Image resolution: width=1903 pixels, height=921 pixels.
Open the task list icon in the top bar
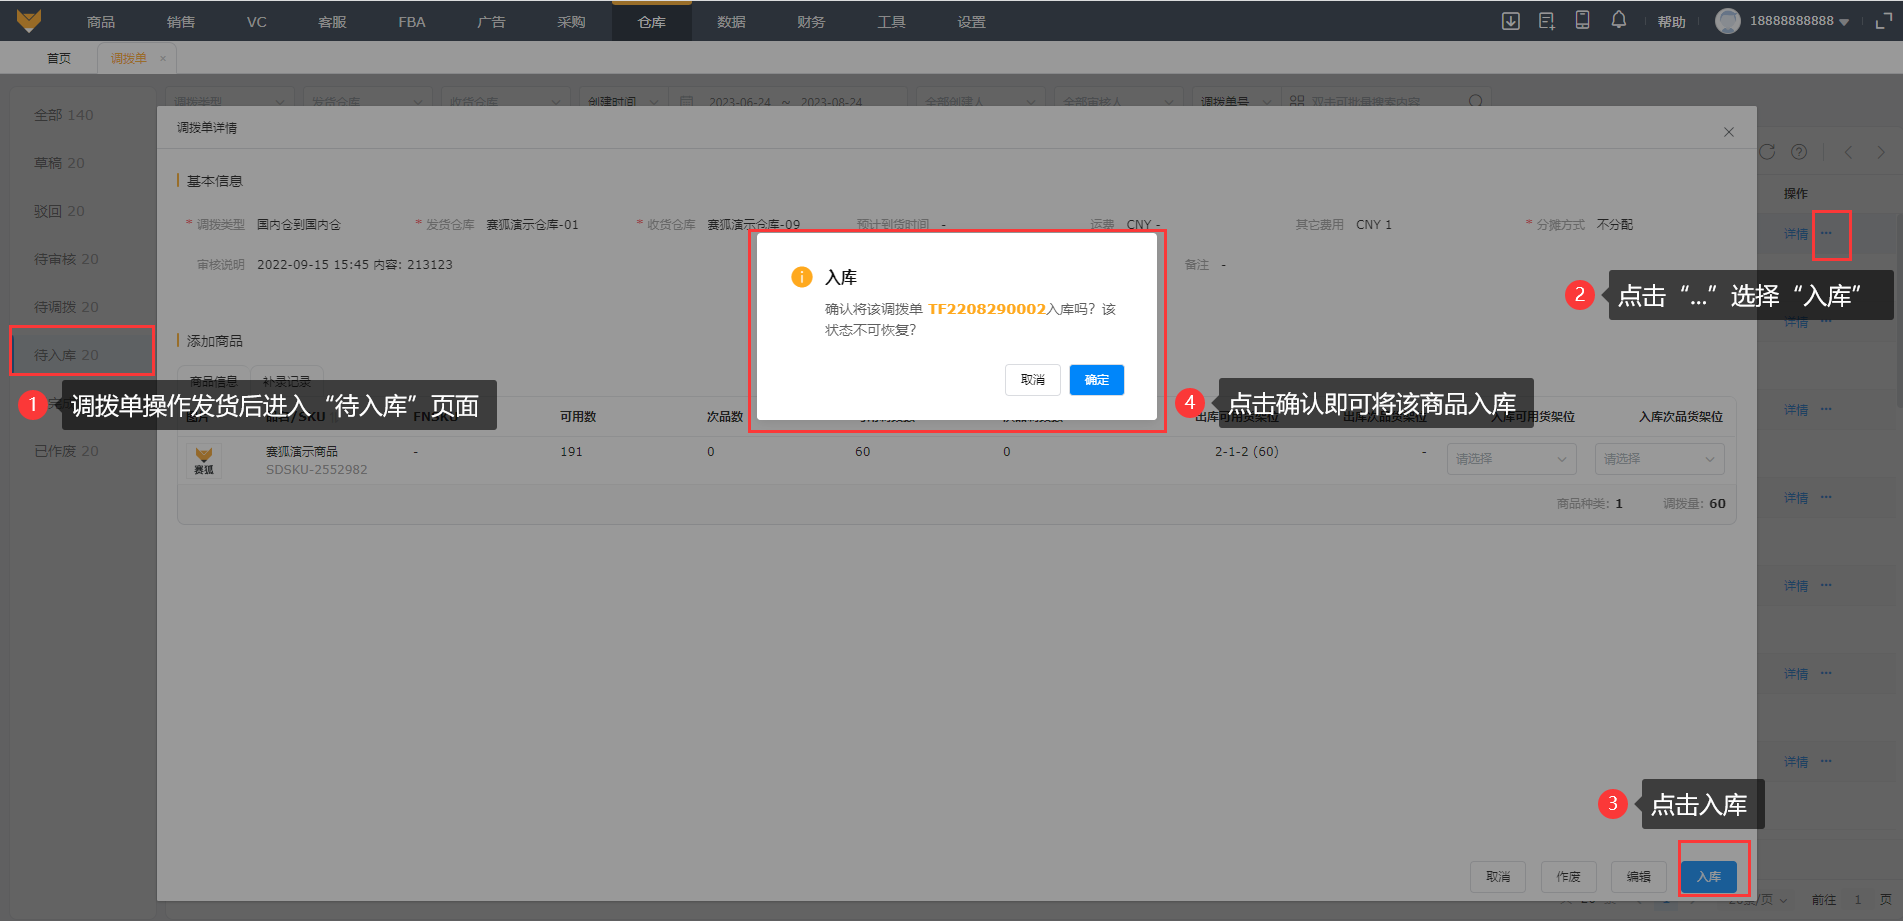tap(1547, 21)
